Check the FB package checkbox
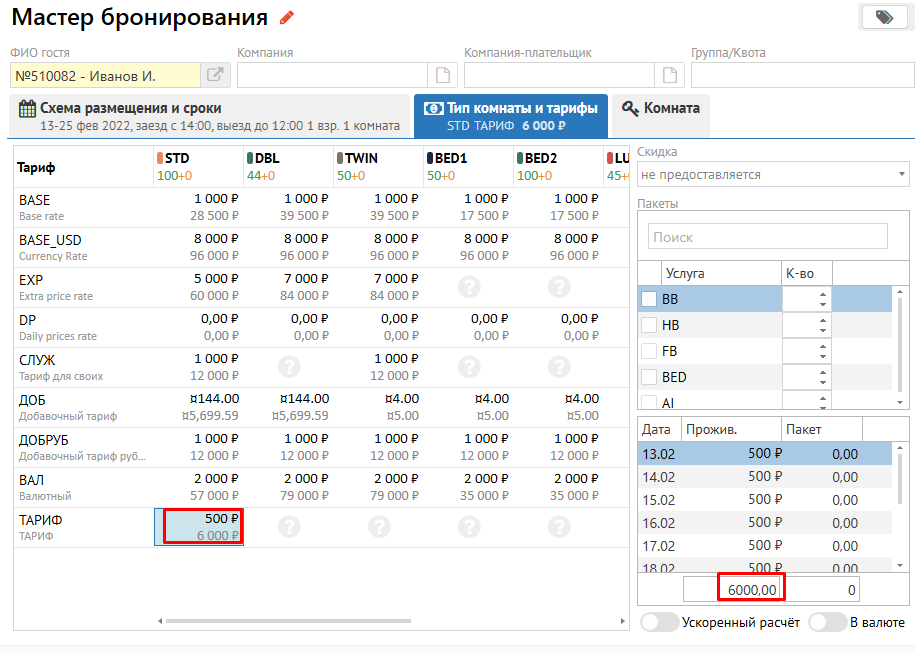Viewport: 915px width, 653px height. tap(649, 351)
